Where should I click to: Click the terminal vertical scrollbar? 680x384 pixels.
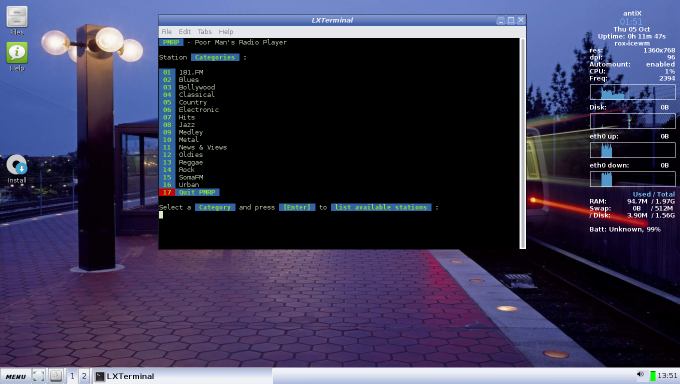click(x=523, y=143)
